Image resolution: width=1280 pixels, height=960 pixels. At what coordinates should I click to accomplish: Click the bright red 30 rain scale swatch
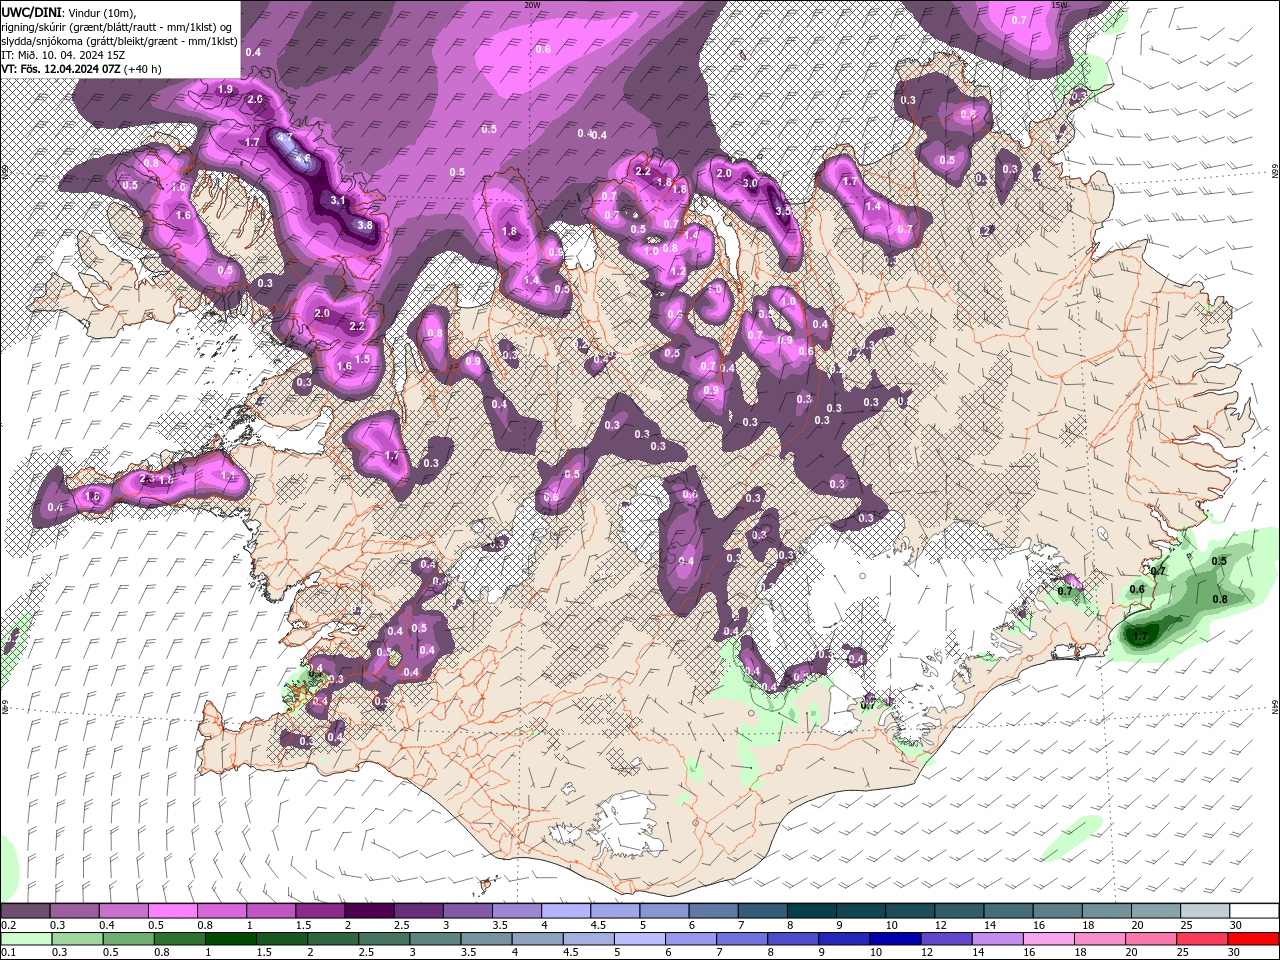pos(1252,939)
